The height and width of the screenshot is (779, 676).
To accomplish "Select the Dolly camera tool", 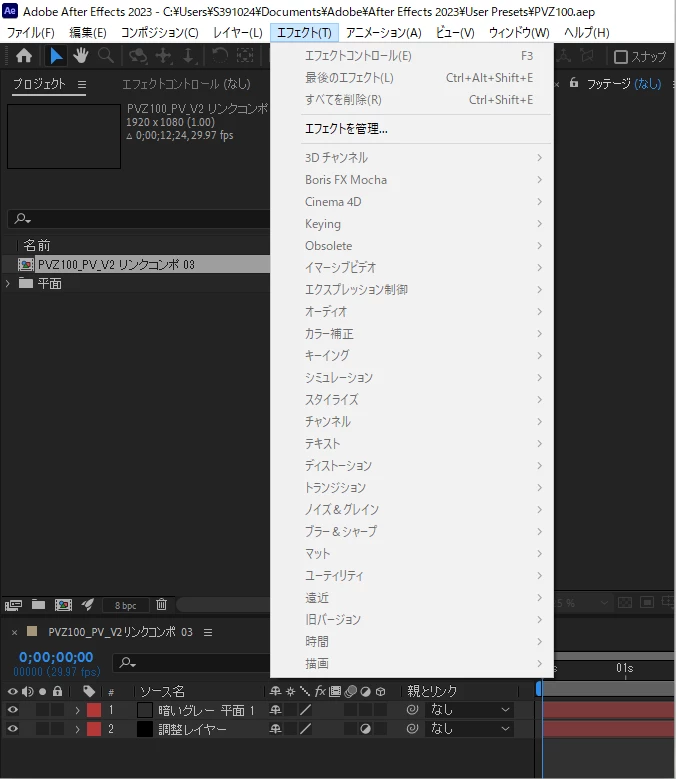I will tap(189, 56).
